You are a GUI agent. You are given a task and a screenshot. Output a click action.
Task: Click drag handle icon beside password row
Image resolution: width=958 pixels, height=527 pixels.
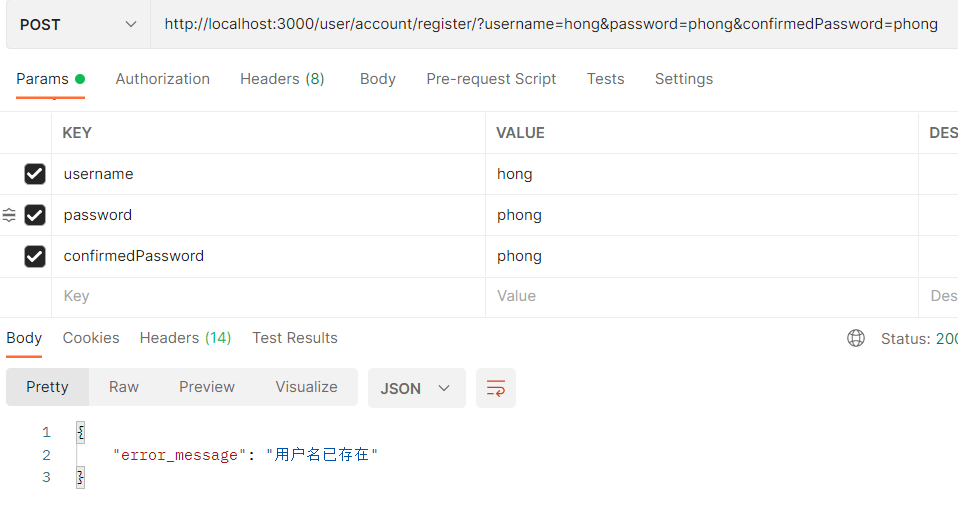point(9,215)
